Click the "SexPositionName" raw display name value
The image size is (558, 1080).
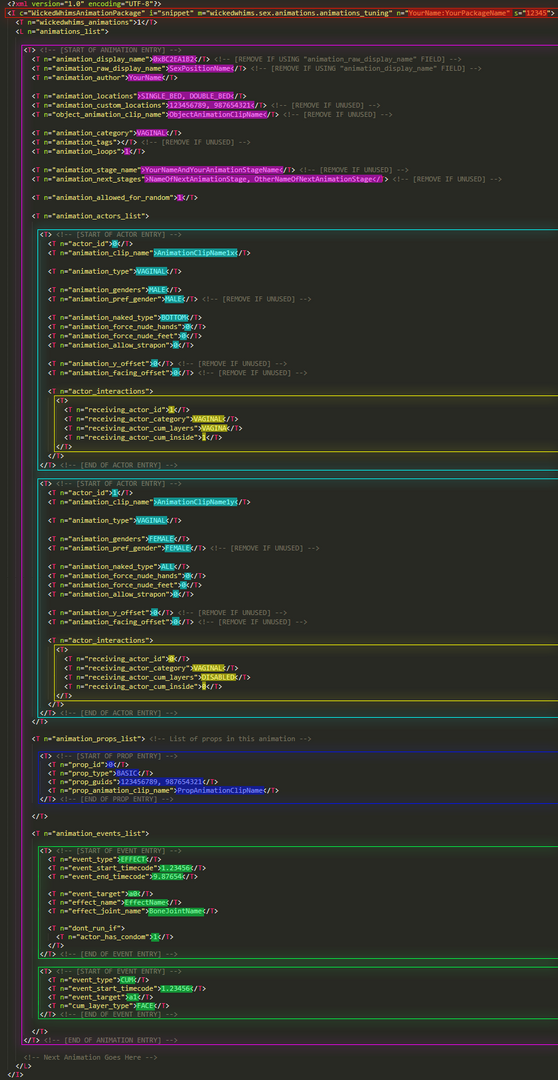click(x=198, y=68)
